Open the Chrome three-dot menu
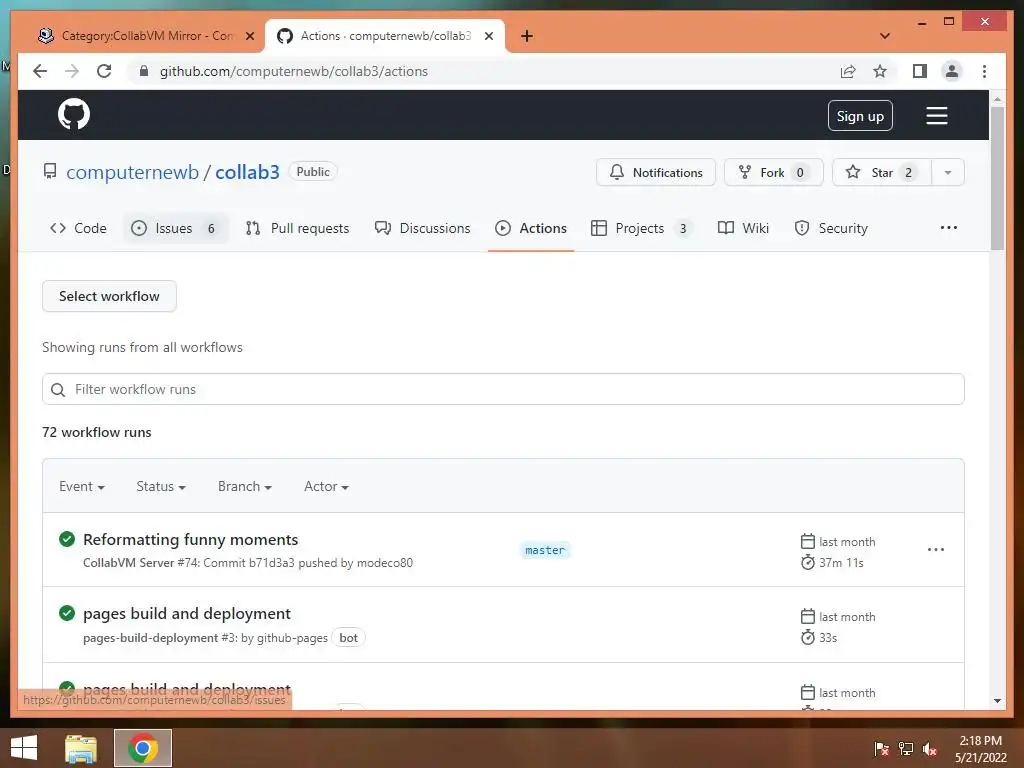Viewport: 1024px width, 768px height. point(984,71)
